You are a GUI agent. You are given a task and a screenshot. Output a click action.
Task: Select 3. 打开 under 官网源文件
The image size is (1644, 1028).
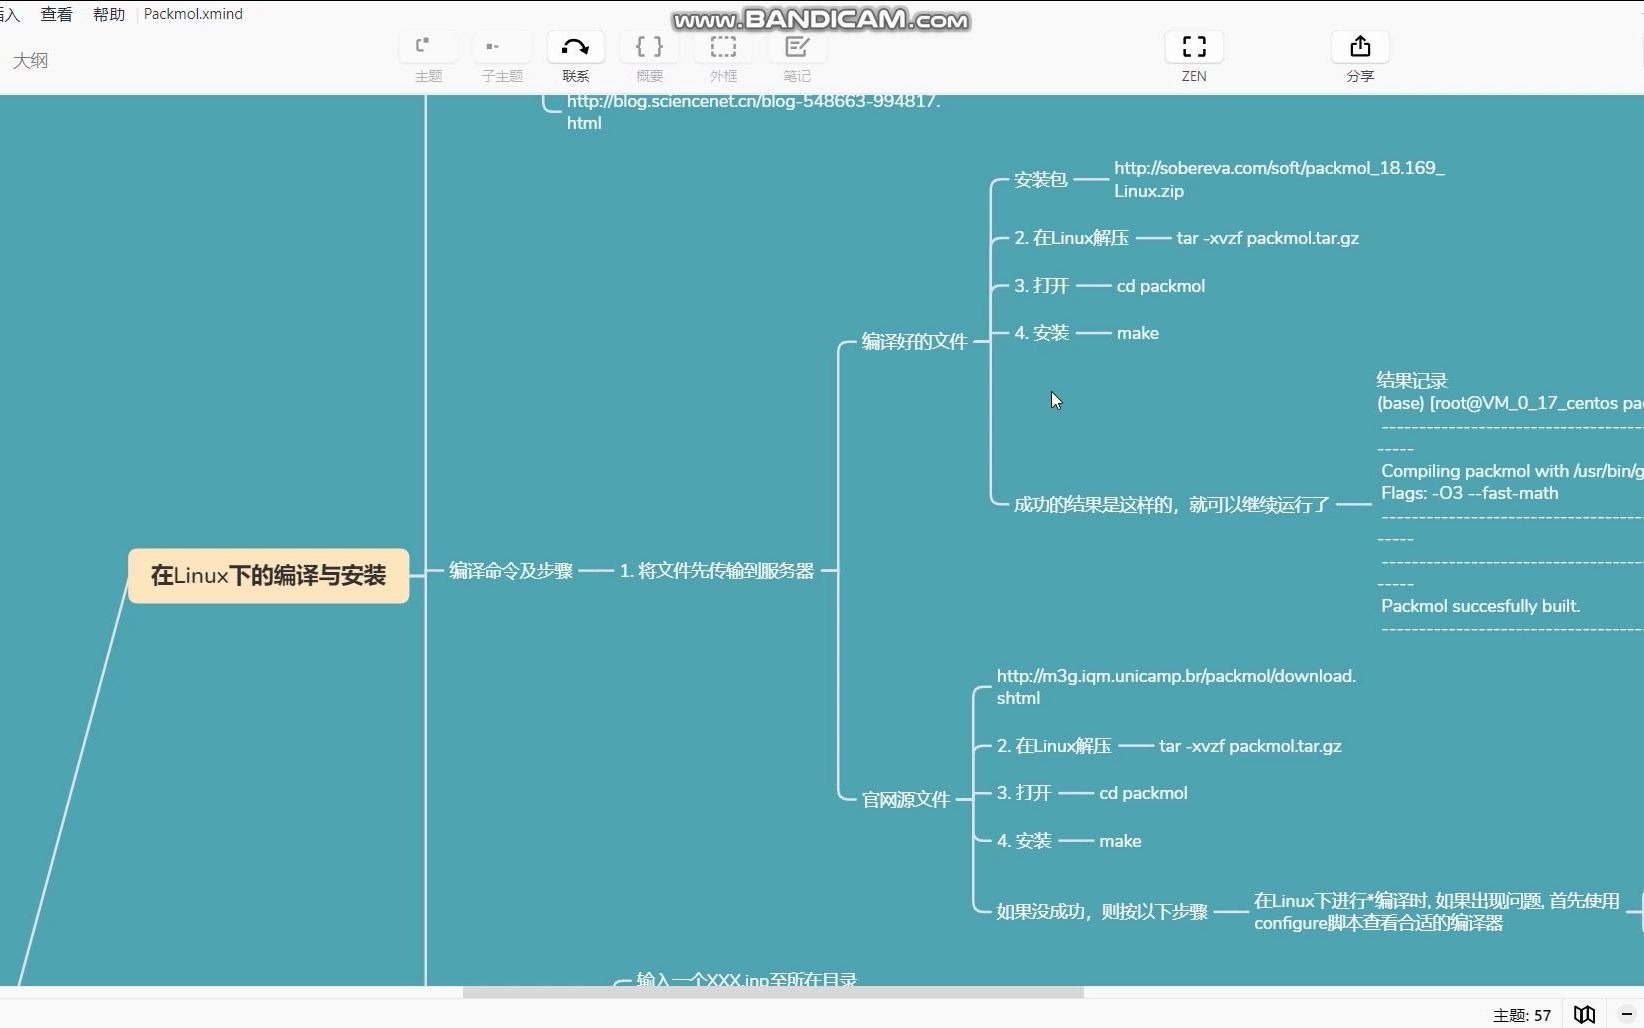tap(1024, 793)
